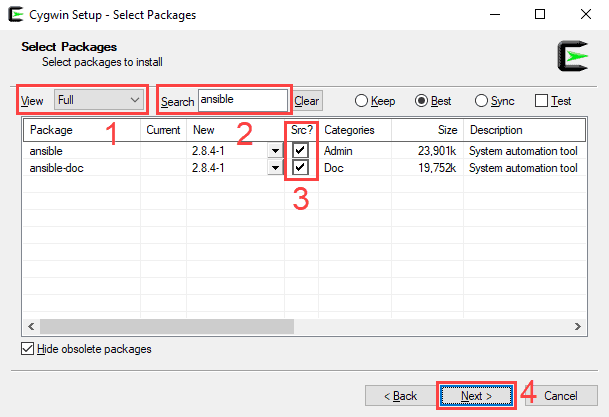Clear the search text with Clear button
The height and width of the screenshot is (417, 609).
tap(307, 101)
